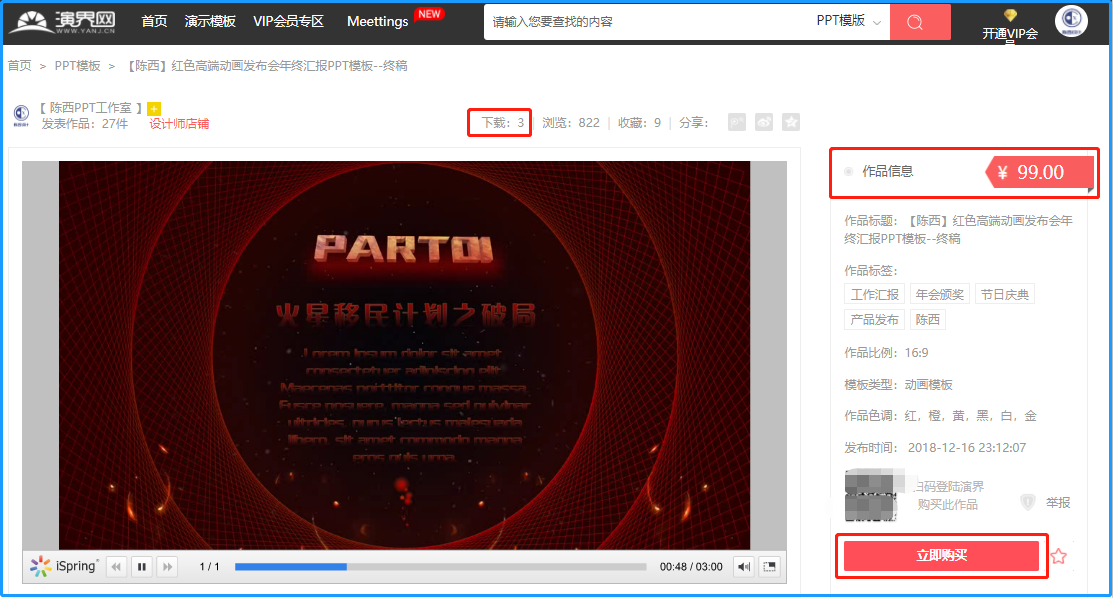Click the shield icon beside 举报
The width and height of the screenshot is (1113, 598).
pyautogui.click(x=1027, y=503)
